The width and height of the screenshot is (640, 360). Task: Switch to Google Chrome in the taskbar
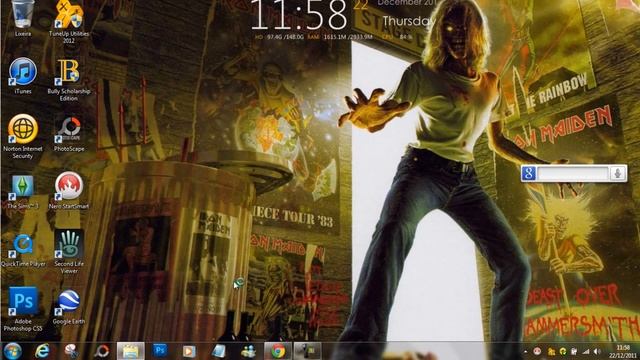click(x=278, y=351)
